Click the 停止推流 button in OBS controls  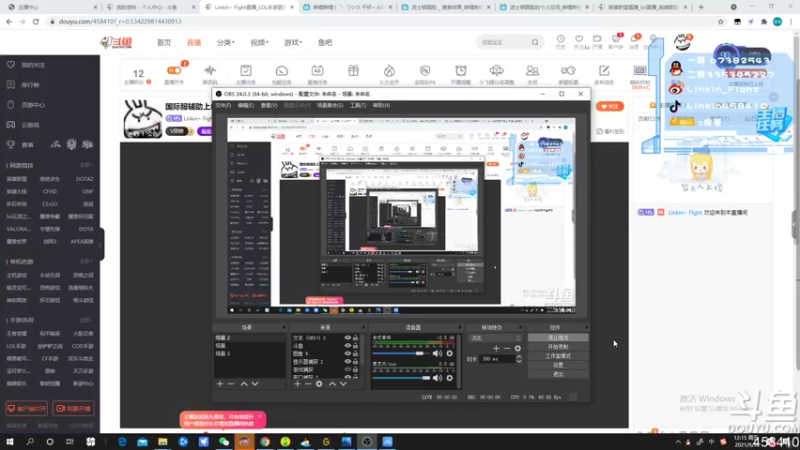(558, 338)
